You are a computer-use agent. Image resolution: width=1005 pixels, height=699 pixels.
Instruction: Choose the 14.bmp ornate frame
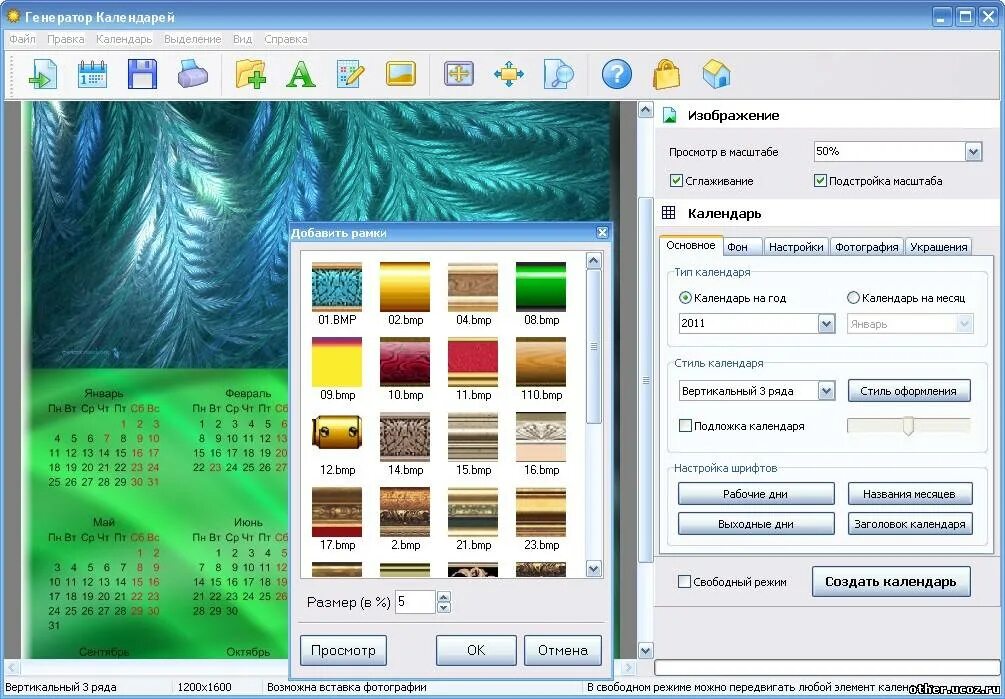point(405,437)
